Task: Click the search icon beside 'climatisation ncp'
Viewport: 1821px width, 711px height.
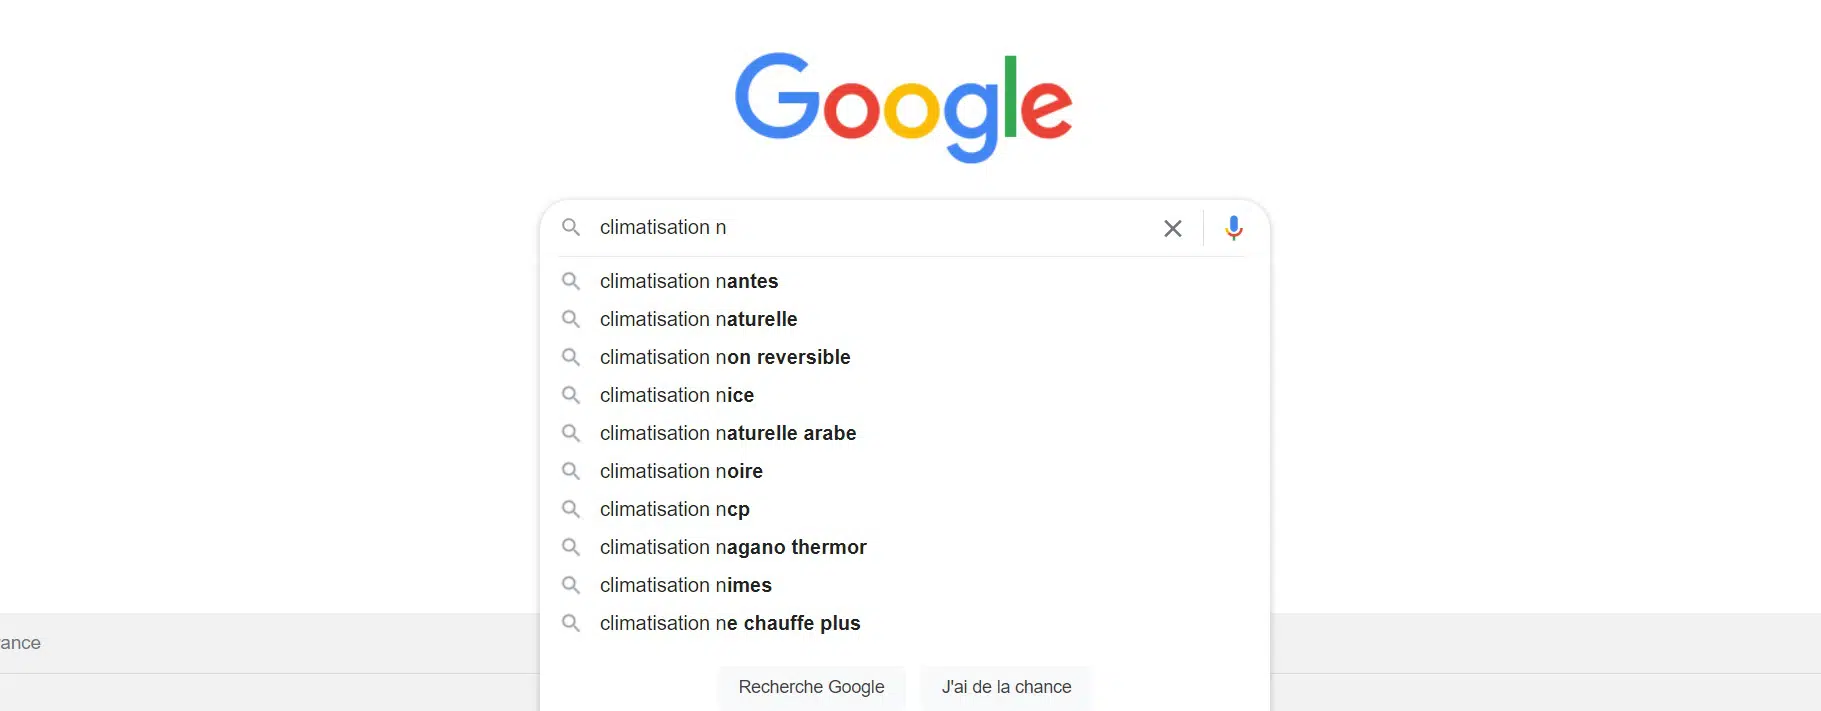Action: (571, 509)
